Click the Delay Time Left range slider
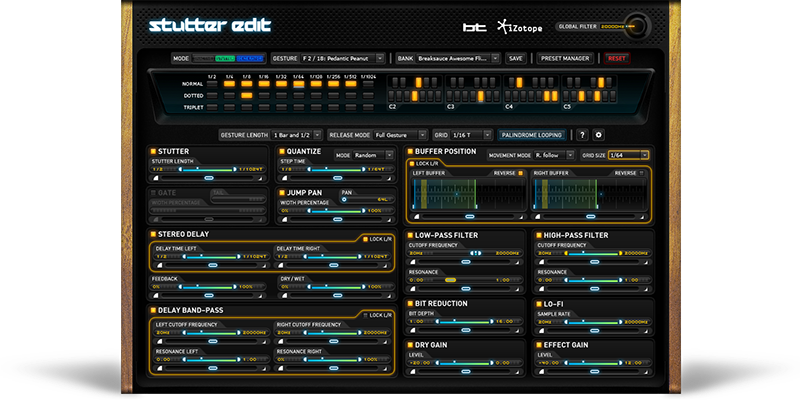Viewport: 800px width, 400px height. click(212, 257)
